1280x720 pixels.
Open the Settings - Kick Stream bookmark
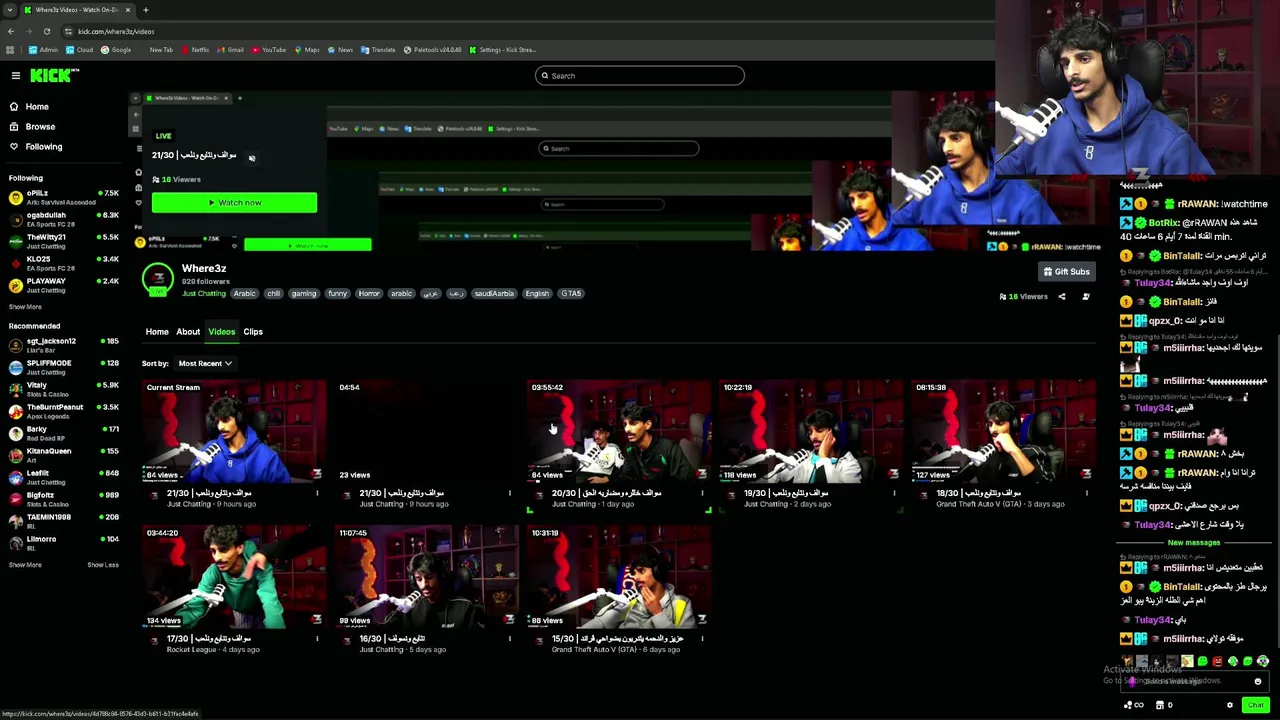coord(503,50)
